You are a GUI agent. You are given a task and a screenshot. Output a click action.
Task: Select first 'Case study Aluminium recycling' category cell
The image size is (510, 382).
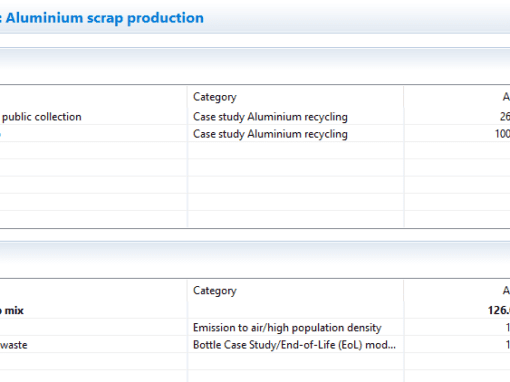click(x=270, y=117)
